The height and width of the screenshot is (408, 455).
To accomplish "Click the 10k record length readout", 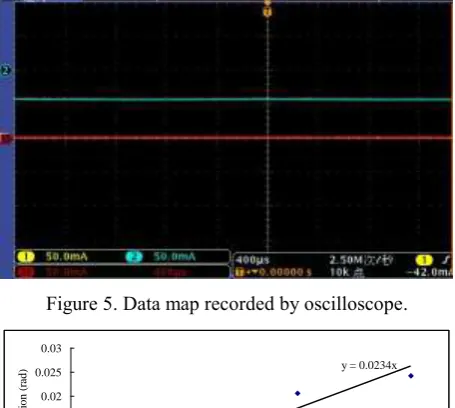I will (x=347, y=272).
